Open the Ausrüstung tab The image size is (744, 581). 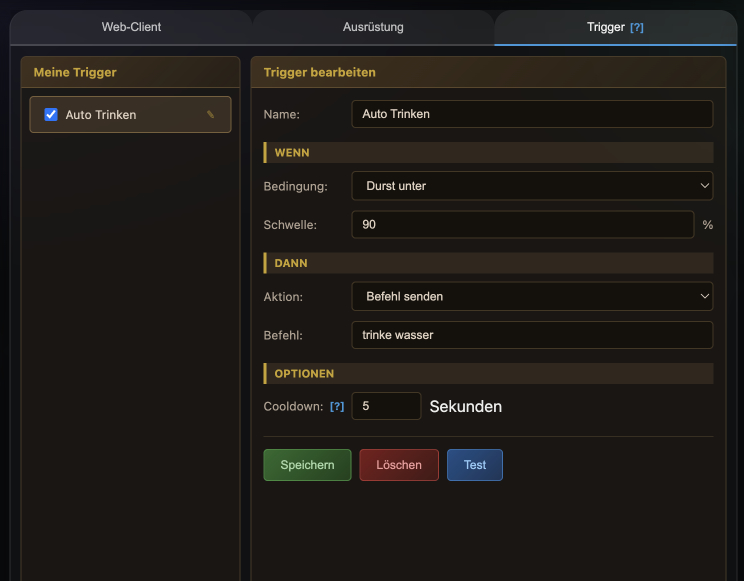pyautogui.click(x=373, y=27)
